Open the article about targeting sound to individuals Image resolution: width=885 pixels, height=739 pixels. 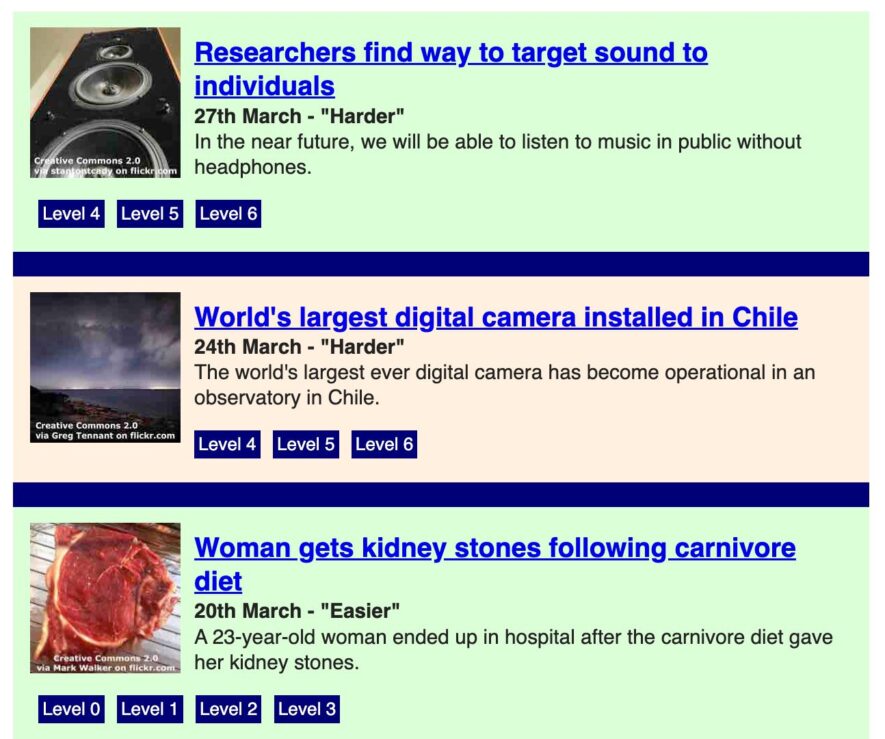pyautogui.click(x=450, y=53)
